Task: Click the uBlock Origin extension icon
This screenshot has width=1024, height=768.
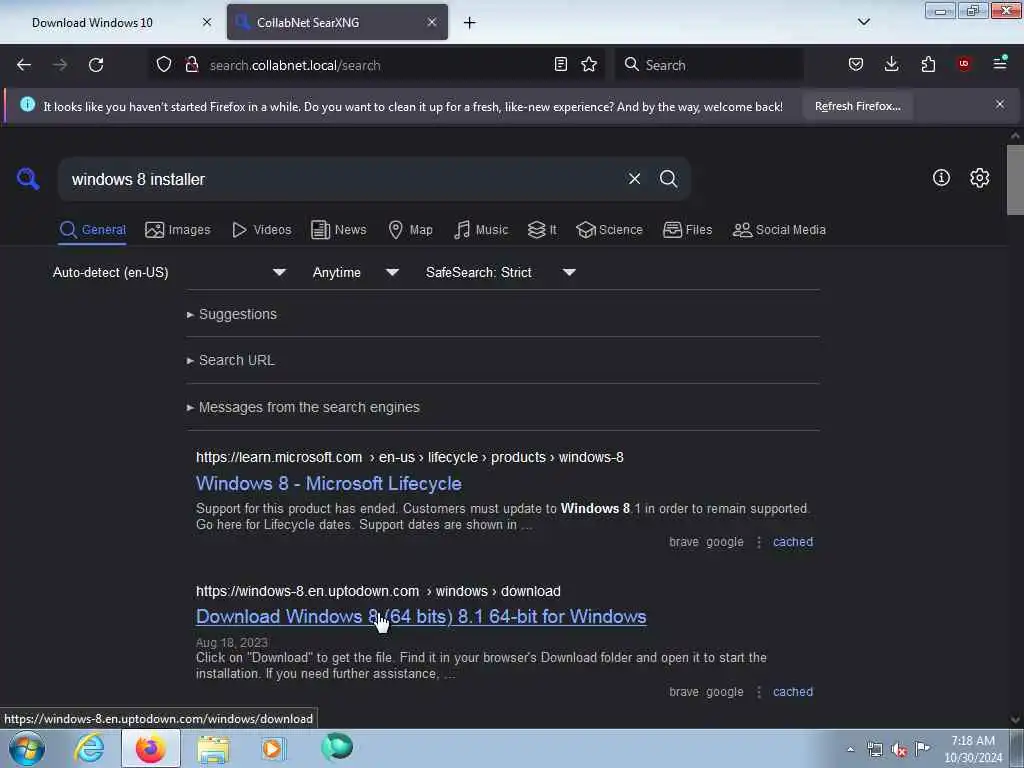Action: (x=964, y=64)
